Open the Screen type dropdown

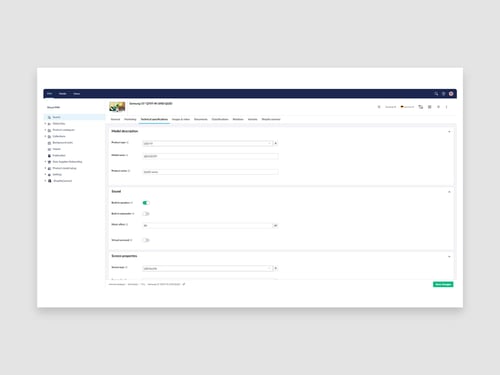pos(207,268)
